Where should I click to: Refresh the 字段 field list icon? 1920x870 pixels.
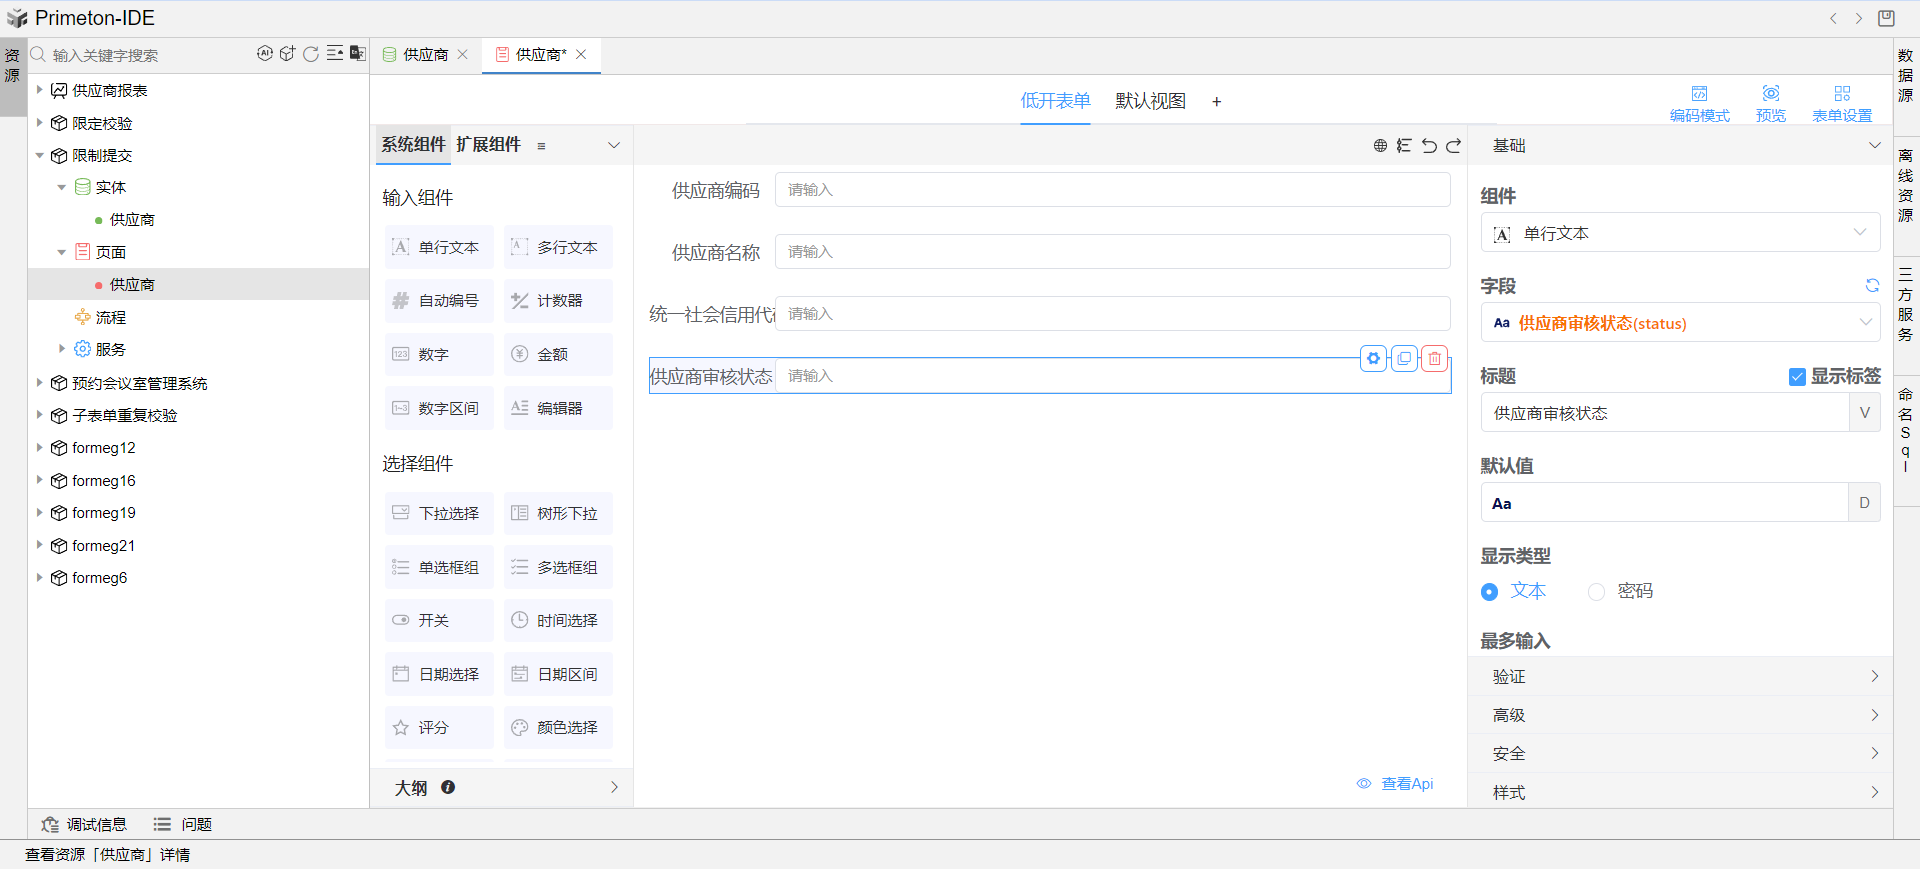pyautogui.click(x=1872, y=286)
